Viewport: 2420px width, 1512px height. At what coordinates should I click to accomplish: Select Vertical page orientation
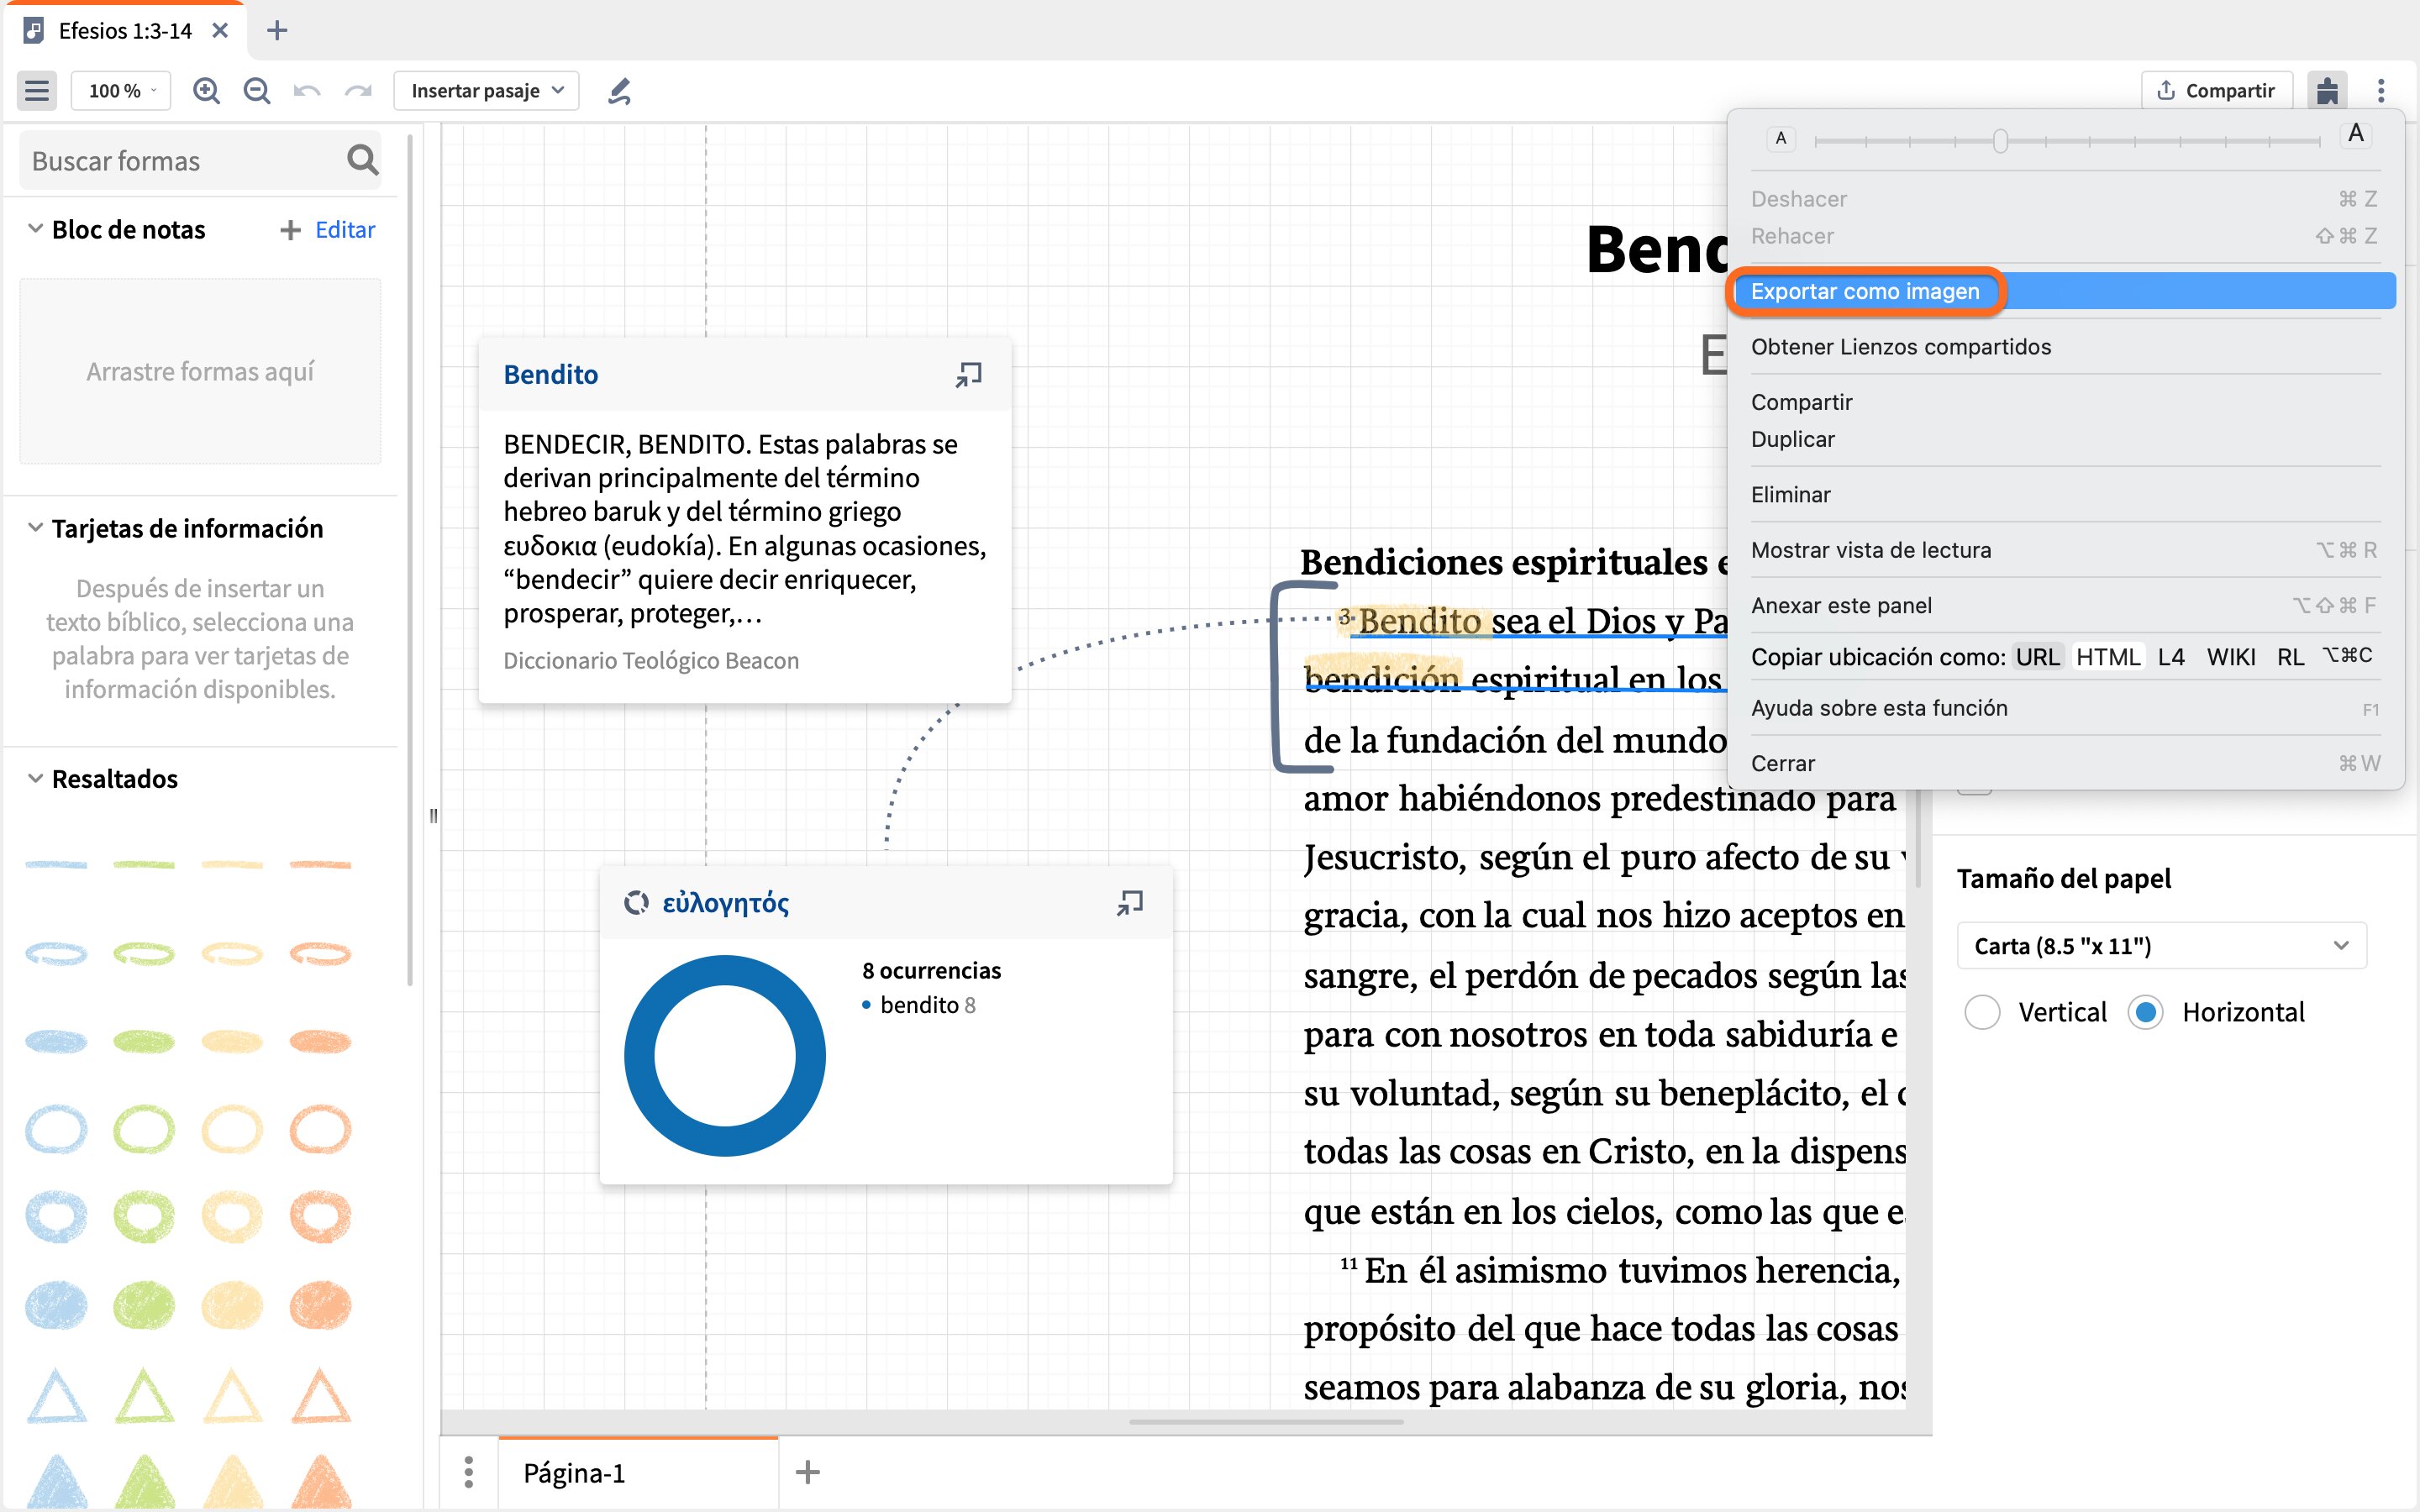coord(1982,1012)
